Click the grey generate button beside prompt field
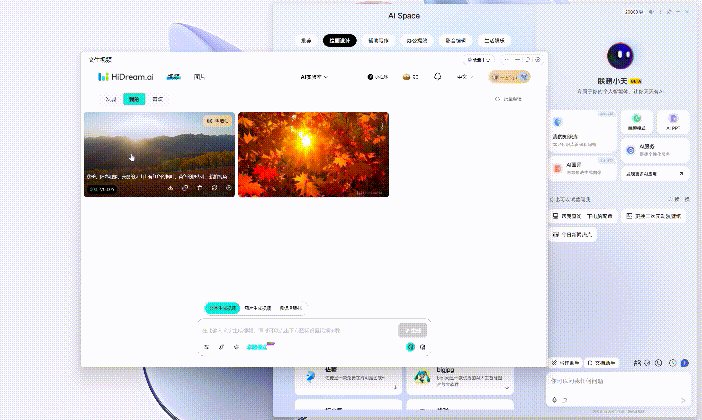702x420 pixels. point(412,330)
